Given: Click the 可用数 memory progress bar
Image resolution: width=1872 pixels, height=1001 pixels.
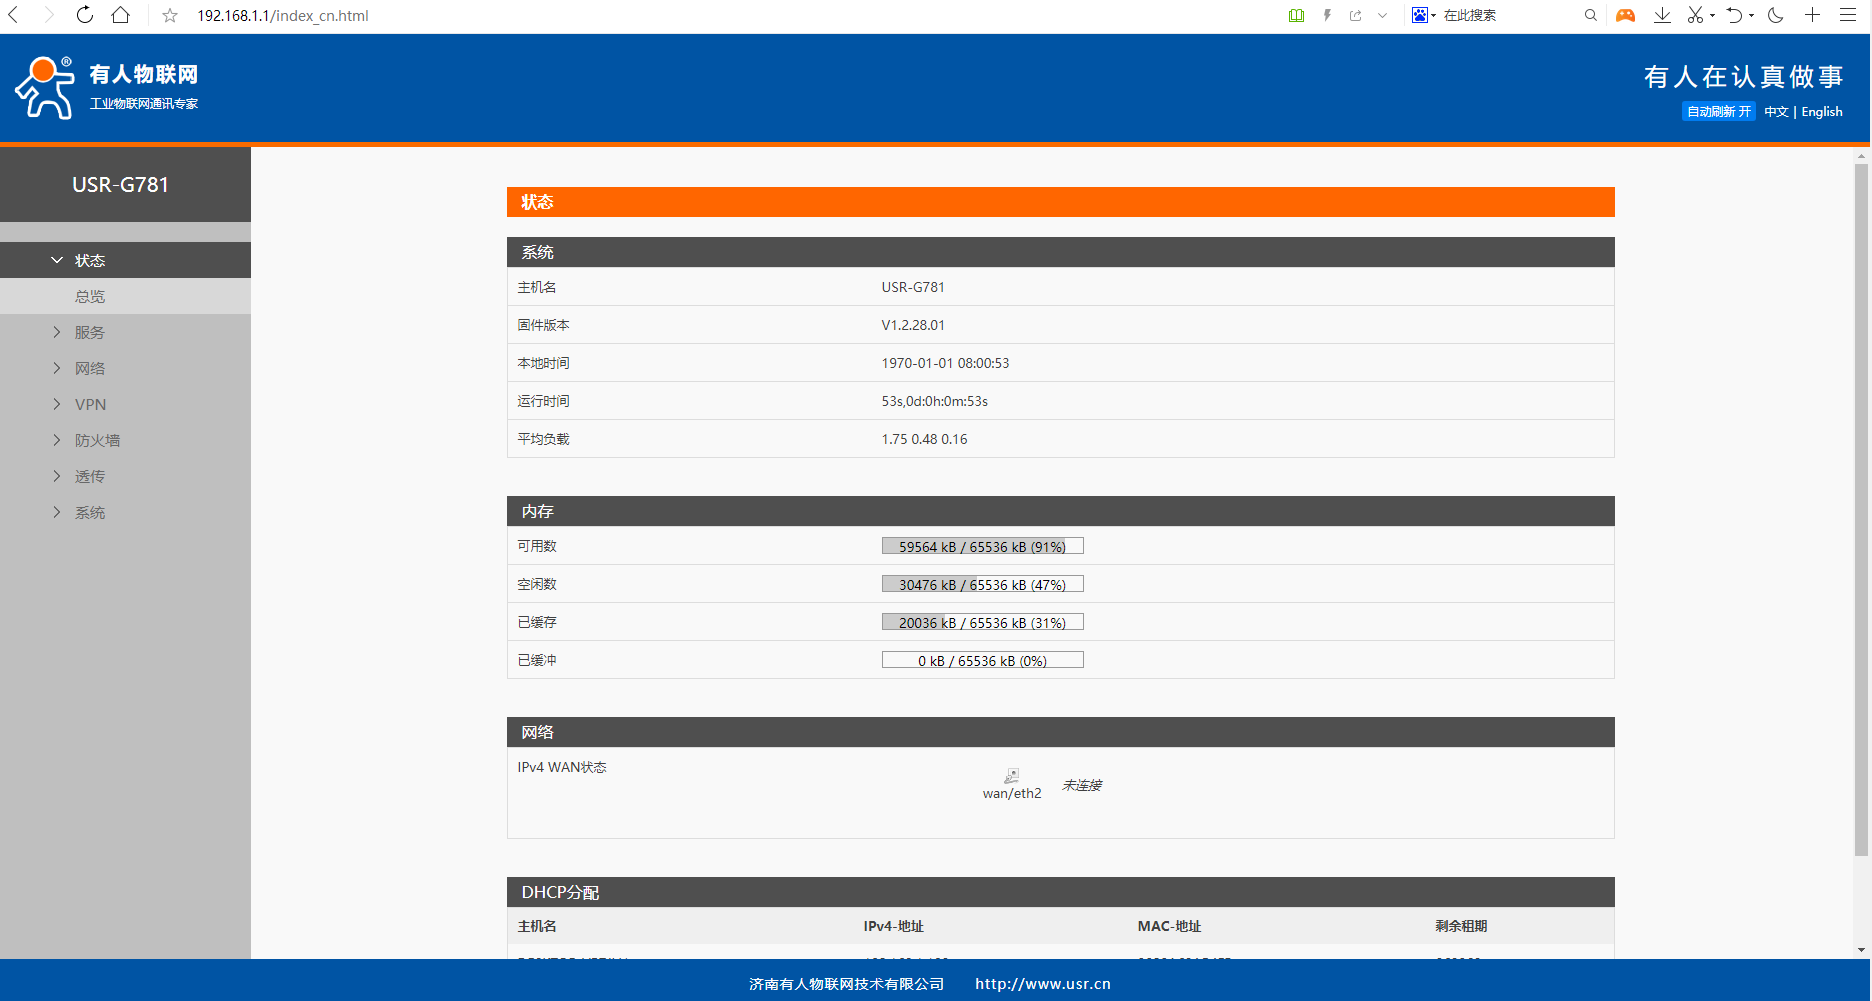Looking at the screenshot, I should (x=982, y=546).
